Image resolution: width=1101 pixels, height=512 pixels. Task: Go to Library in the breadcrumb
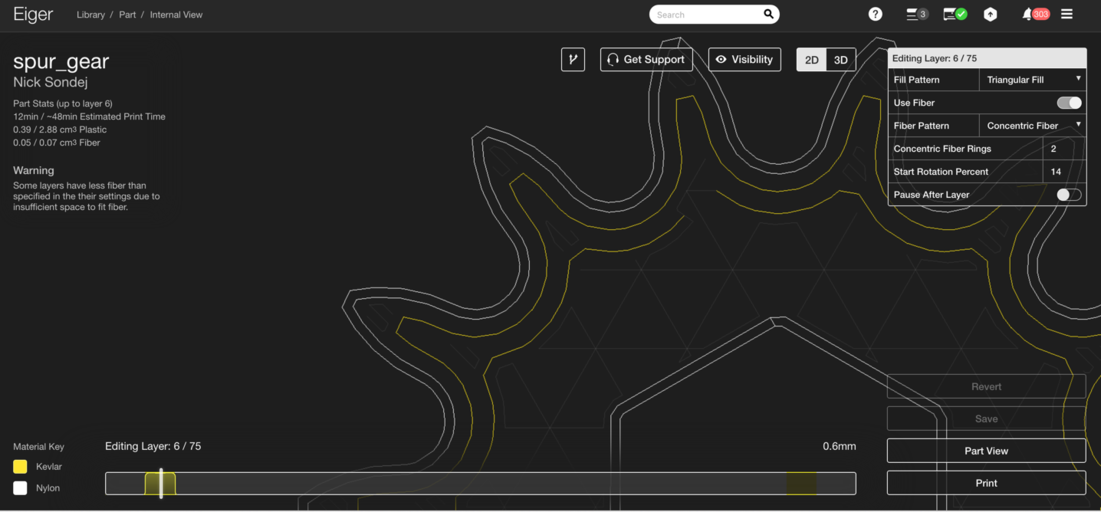tap(90, 15)
